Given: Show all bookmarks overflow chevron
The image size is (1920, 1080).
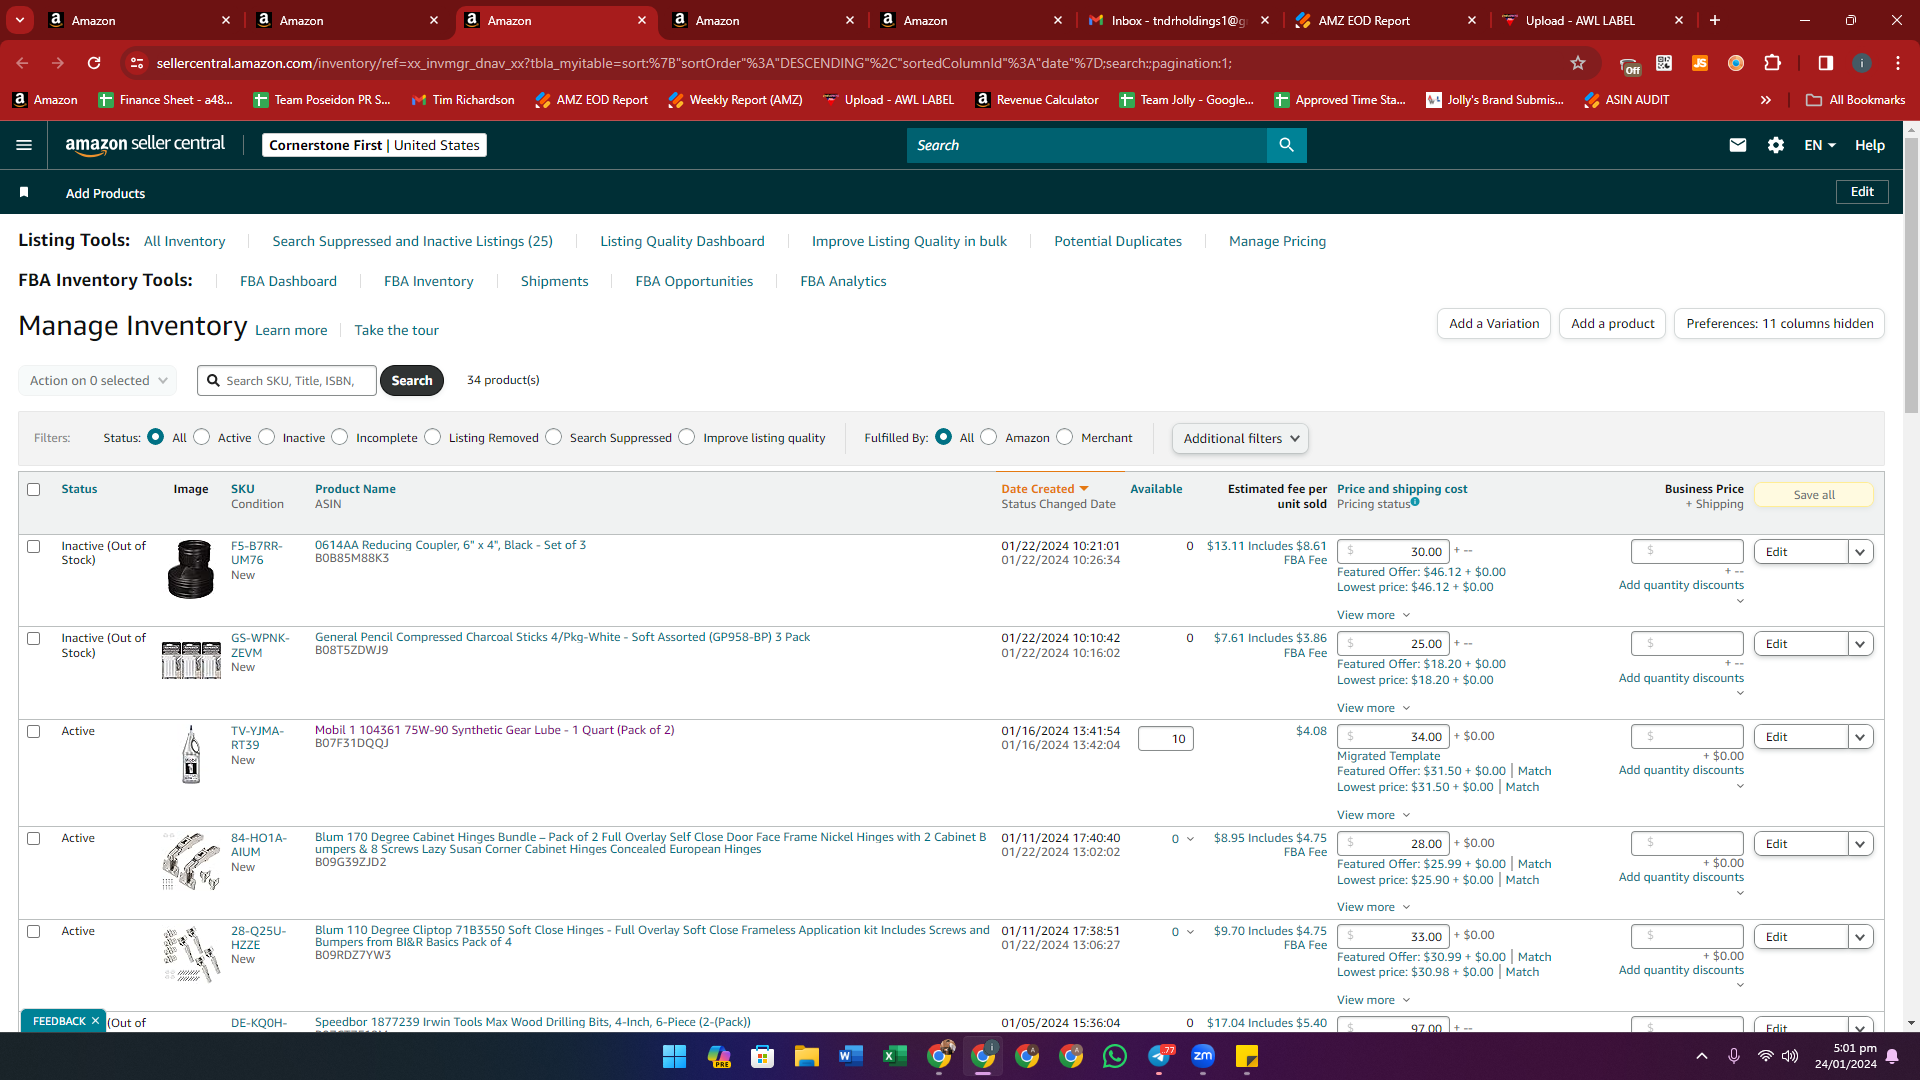Looking at the screenshot, I should pos(1766,100).
